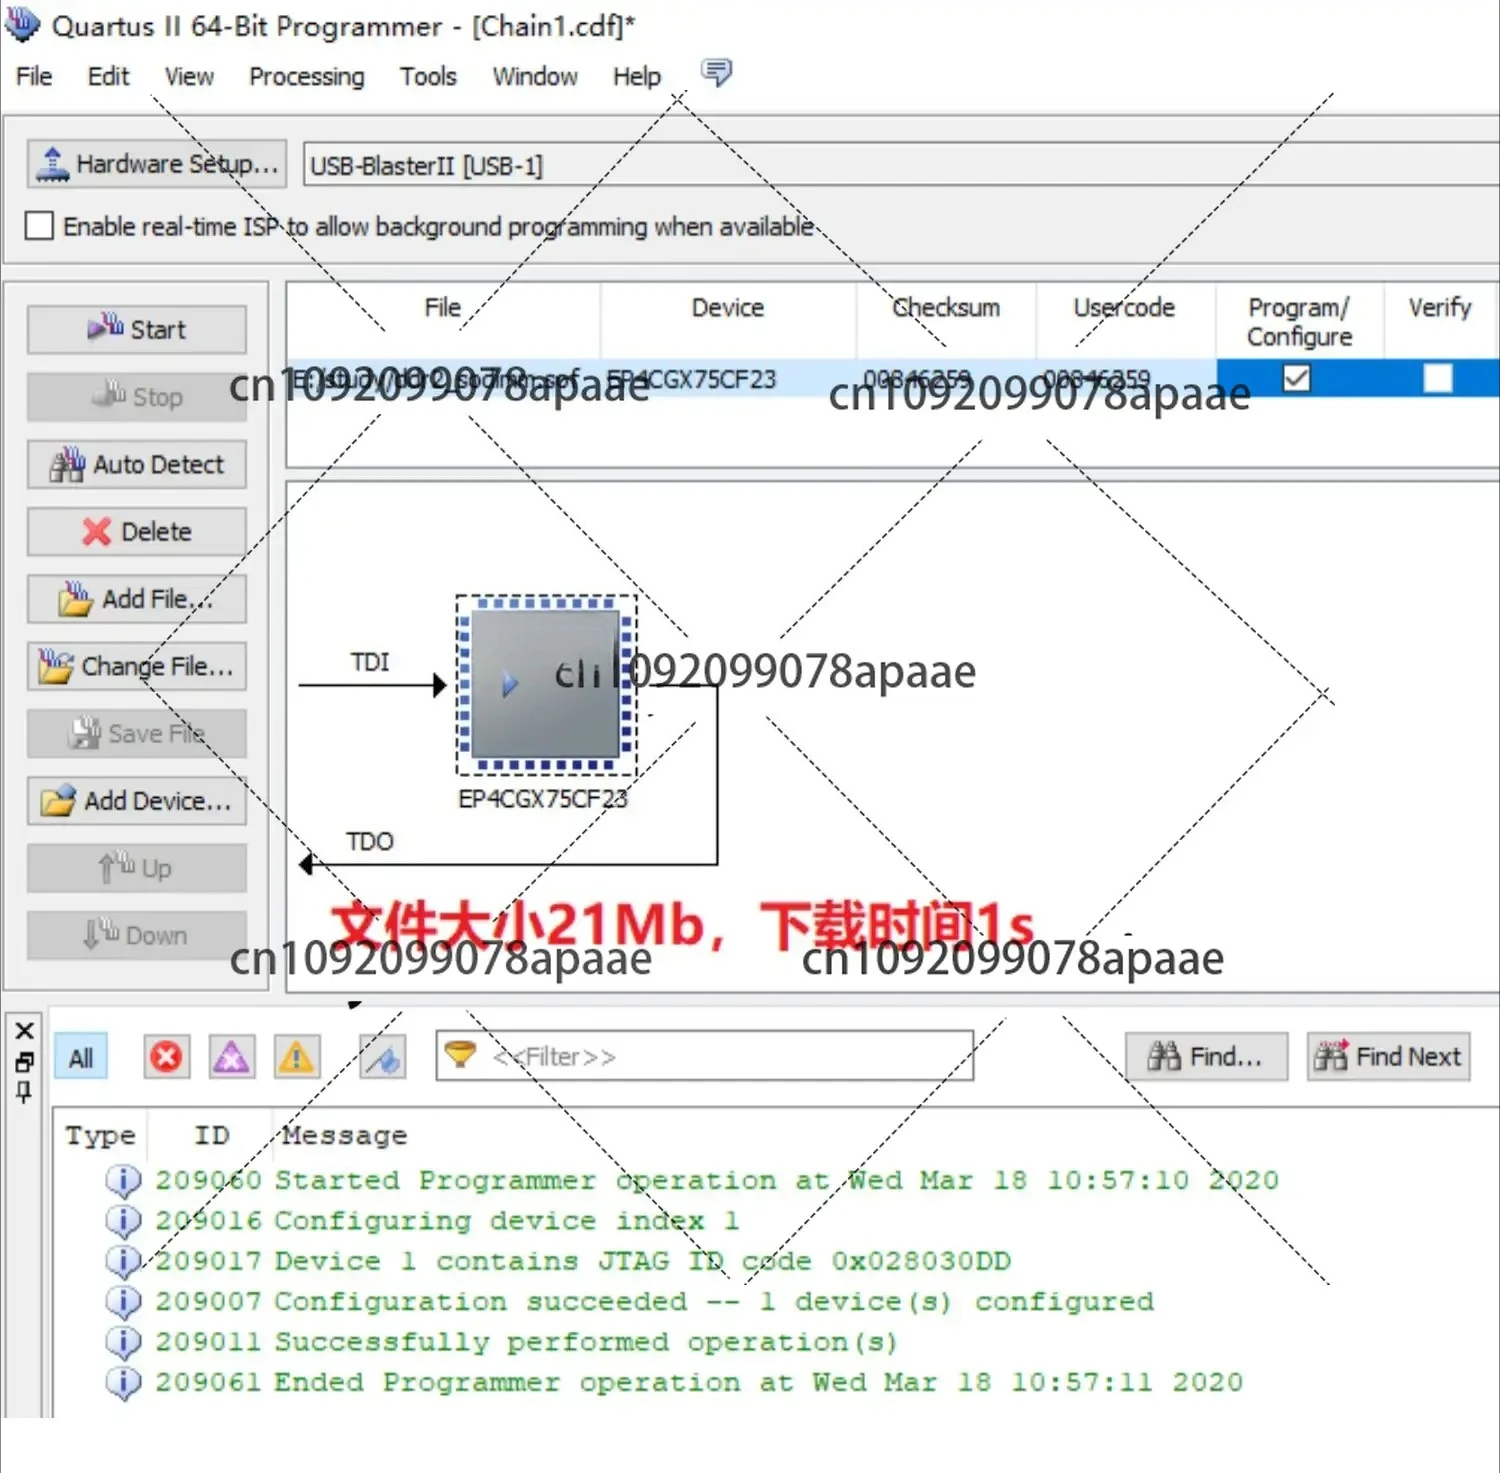Select the Checksum column header
1500x1473 pixels.
point(946,320)
